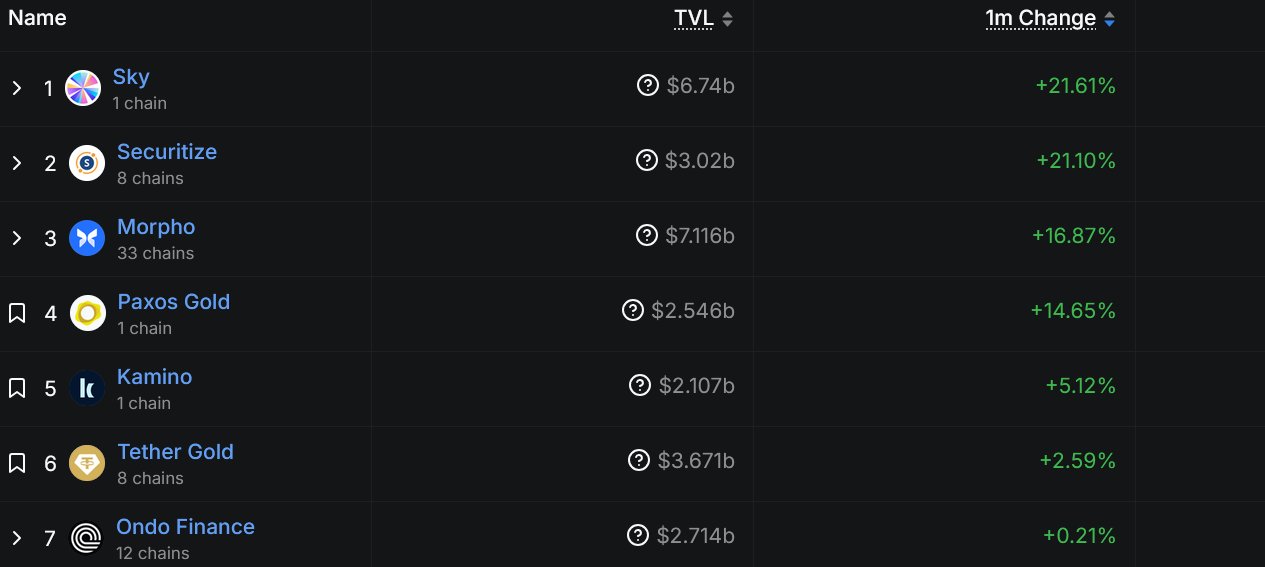Open the Securitize protocol link

pos(167,152)
